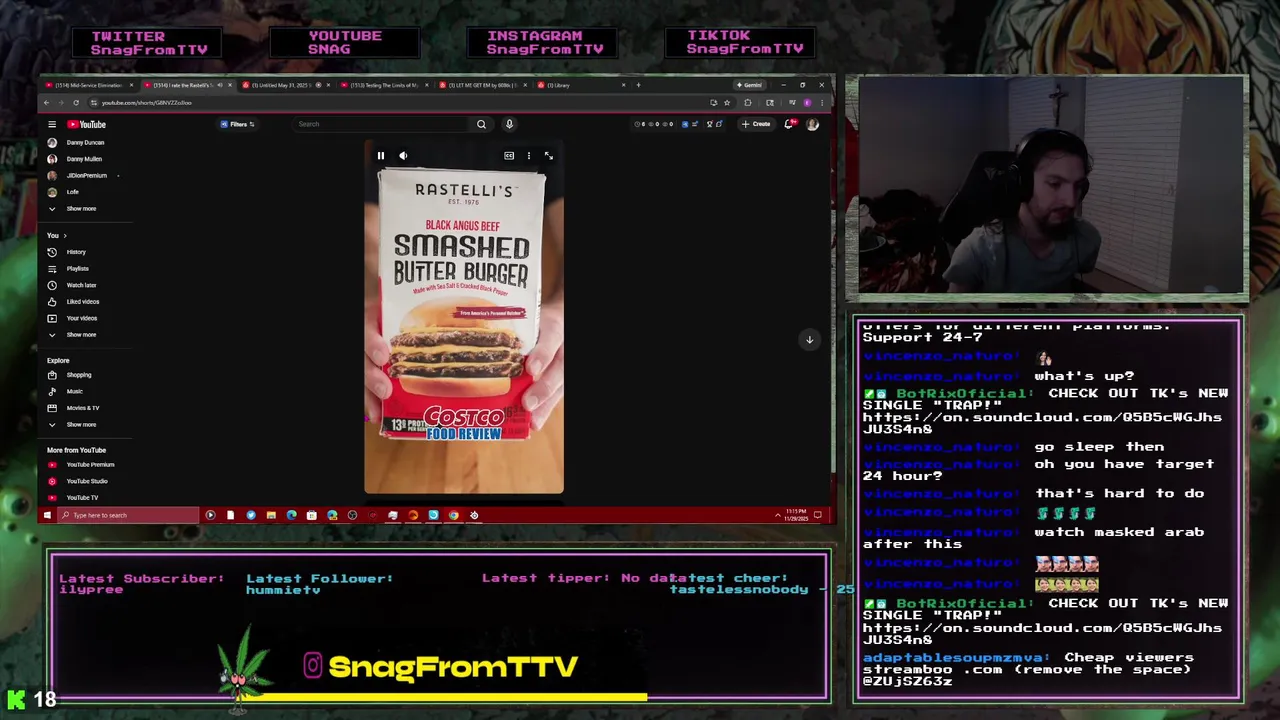Open Danny Duncan subscription
The width and height of the screenshot is (1280, 720).
click(85, 142)
